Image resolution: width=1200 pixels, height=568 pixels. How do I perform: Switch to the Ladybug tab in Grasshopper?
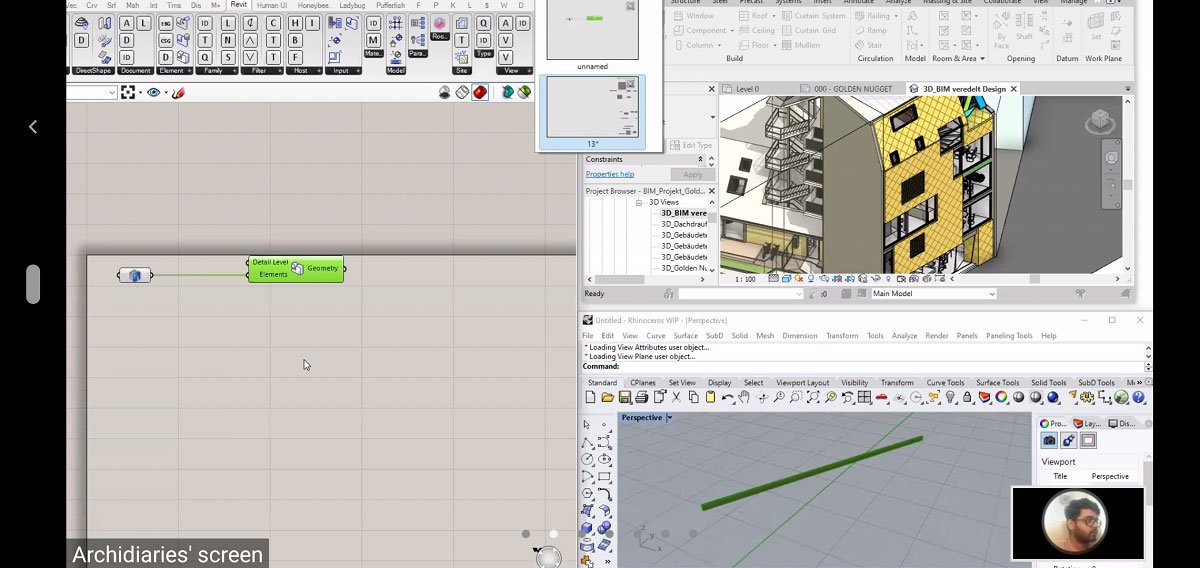coord(352,5)
